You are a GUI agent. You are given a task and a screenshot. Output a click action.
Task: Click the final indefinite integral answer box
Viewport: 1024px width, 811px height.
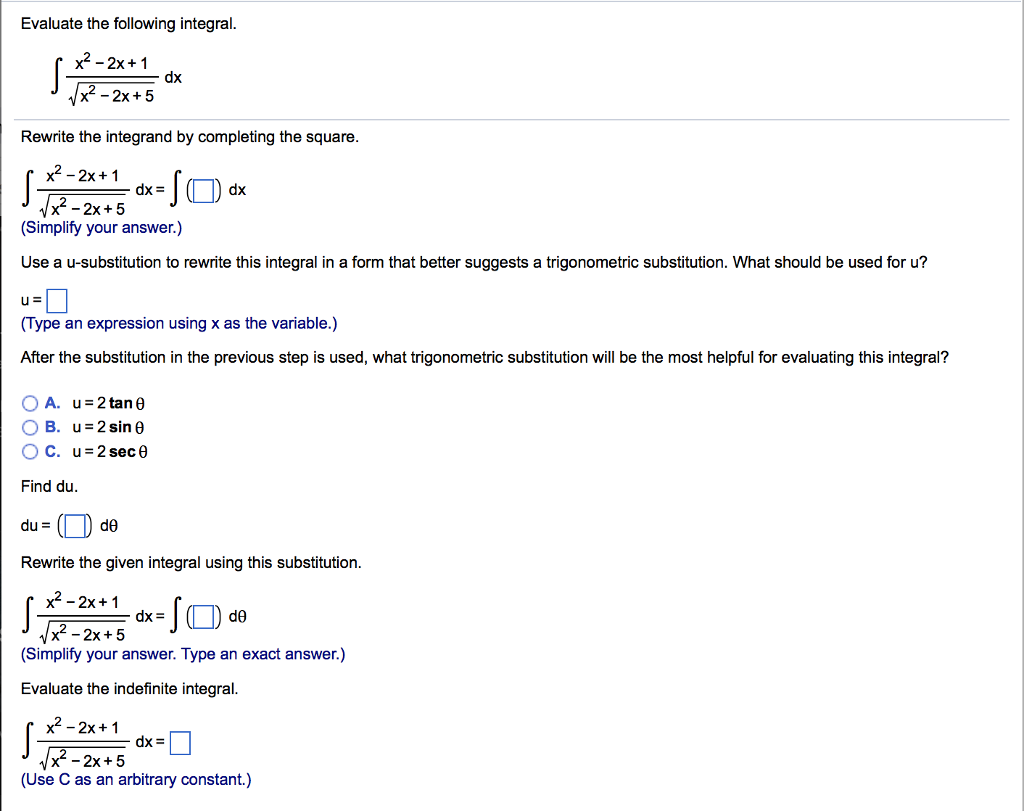pyautogui.click(x=181, y=742)
